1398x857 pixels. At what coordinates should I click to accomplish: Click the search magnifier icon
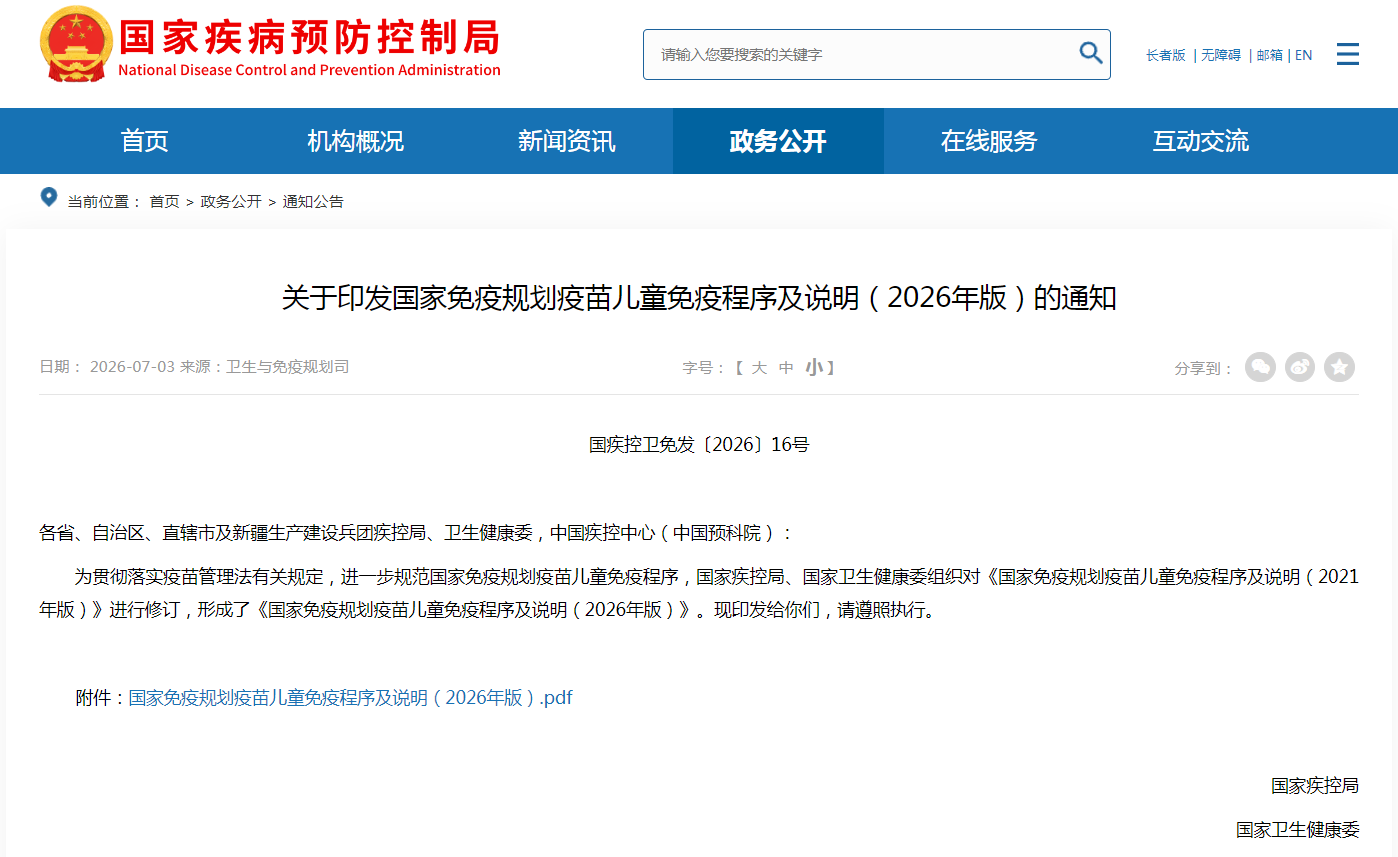pyautogui.click(x=1090, y=53)
